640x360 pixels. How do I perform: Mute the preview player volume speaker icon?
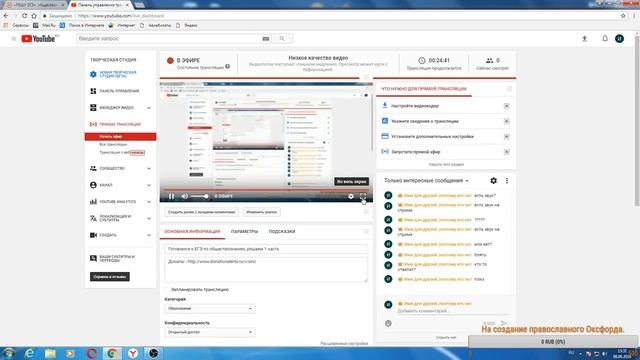(184, 196)
